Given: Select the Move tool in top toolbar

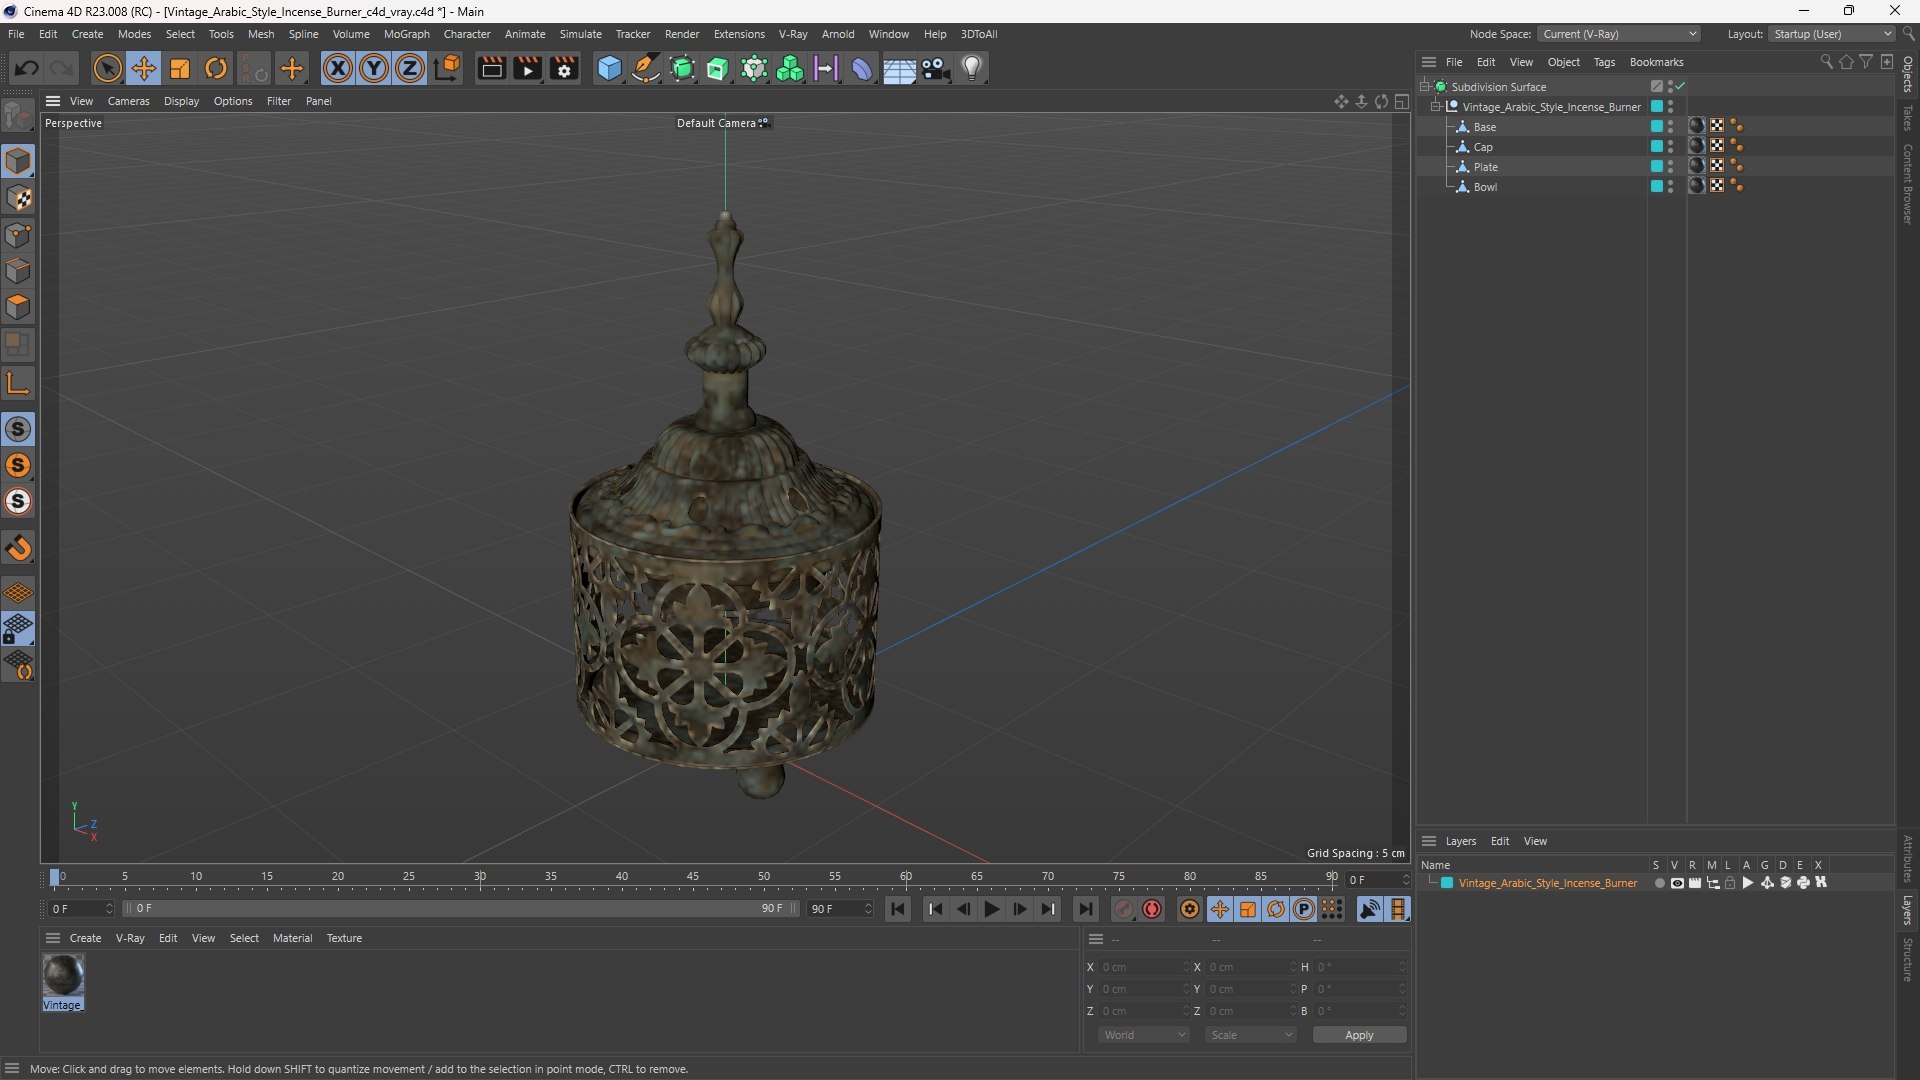Looking at the screenshot, I should 144,68.
